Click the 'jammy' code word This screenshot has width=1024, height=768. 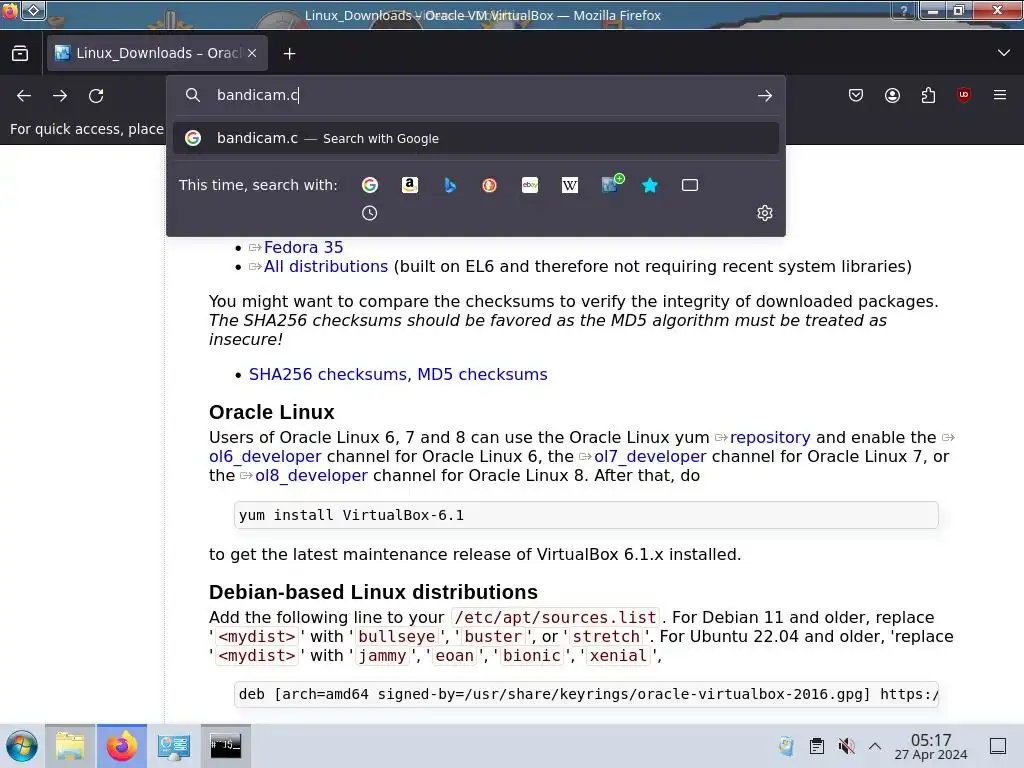coord(383,656)
